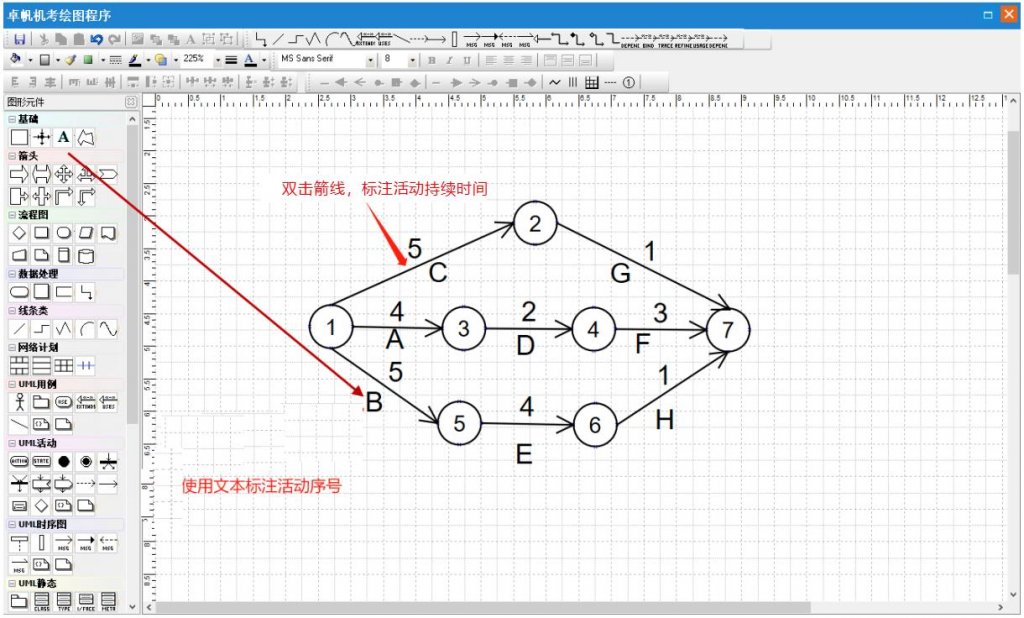Image resolution: width=1024 pixels, height=618 pixels.
Task: Collapse the 流程图 section
Action: tap(12, 214)
